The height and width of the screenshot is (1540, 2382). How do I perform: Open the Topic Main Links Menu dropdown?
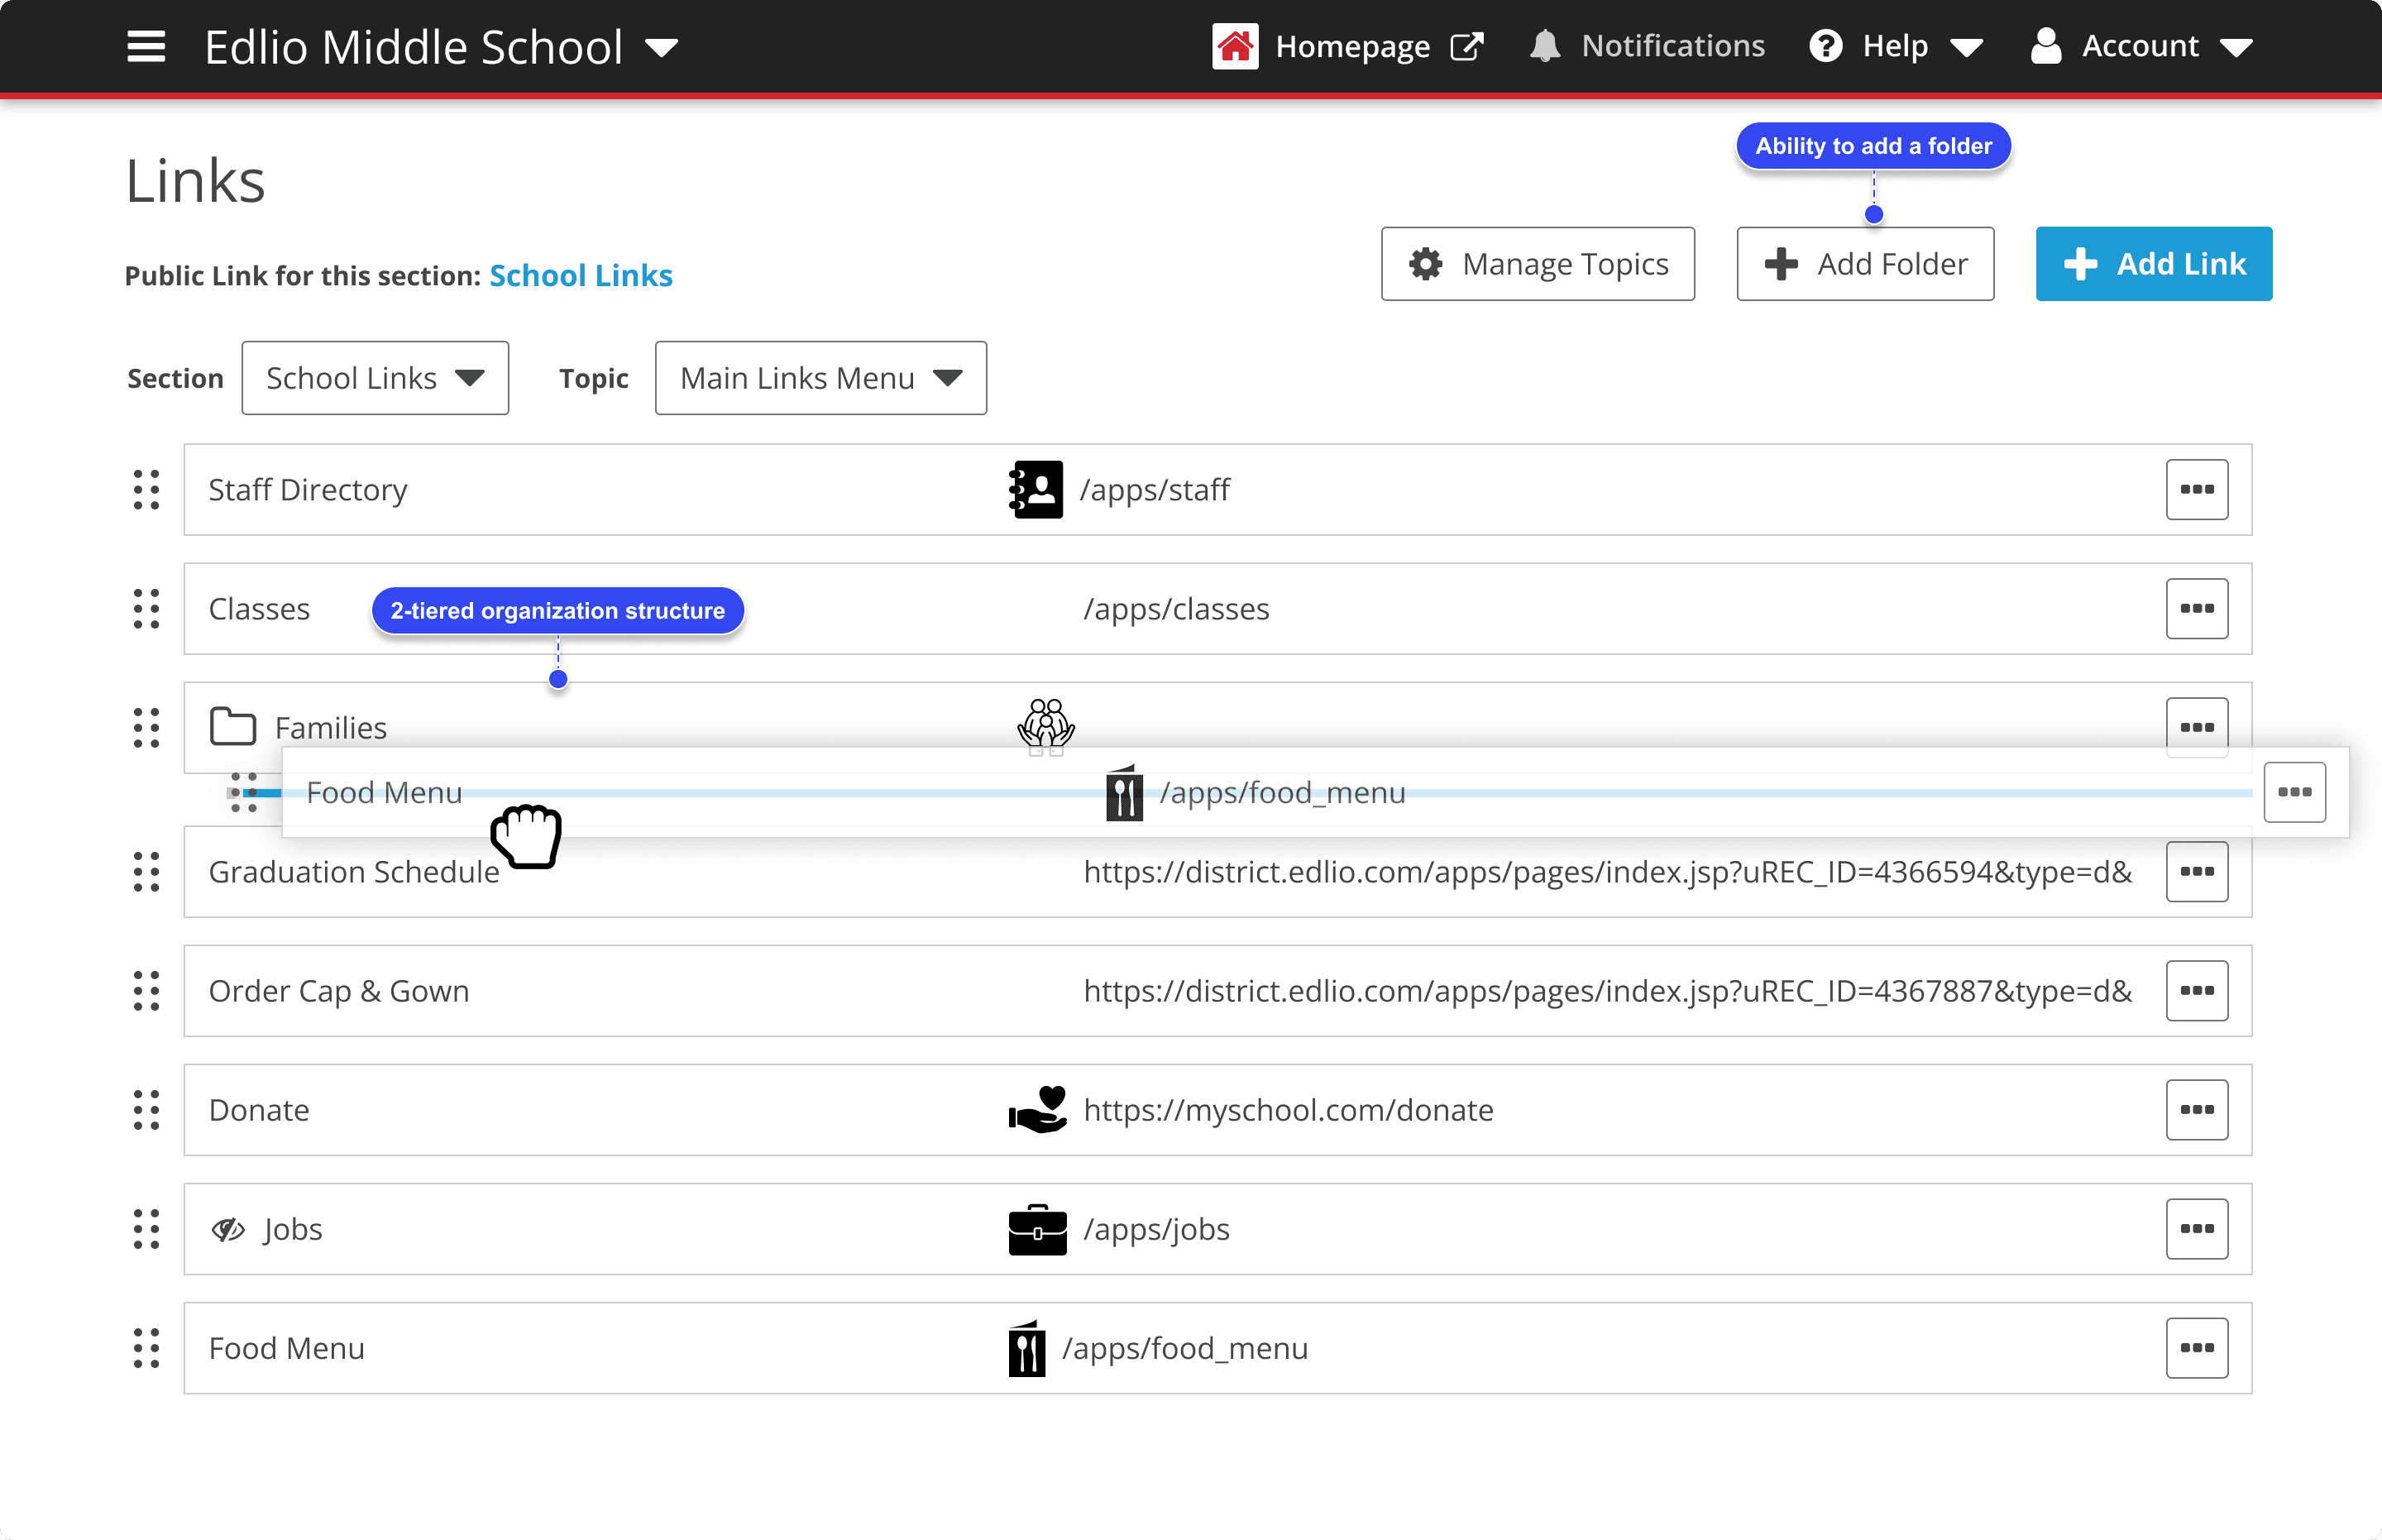(x=820, y=378)
